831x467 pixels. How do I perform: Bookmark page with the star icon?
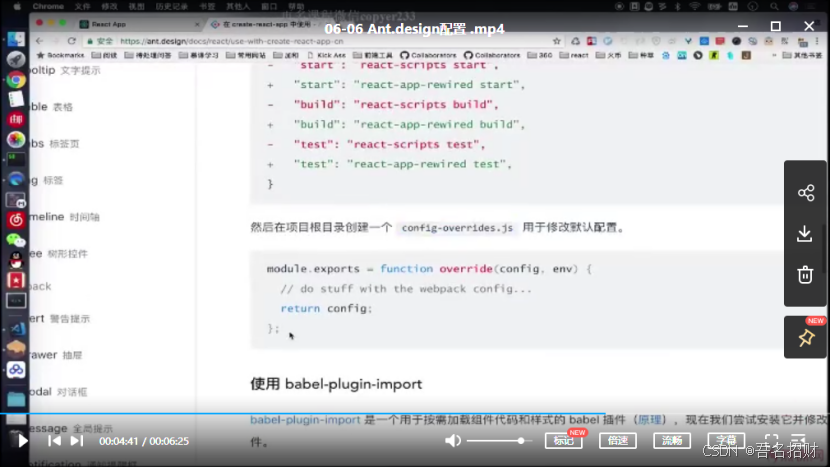[556, 41]
